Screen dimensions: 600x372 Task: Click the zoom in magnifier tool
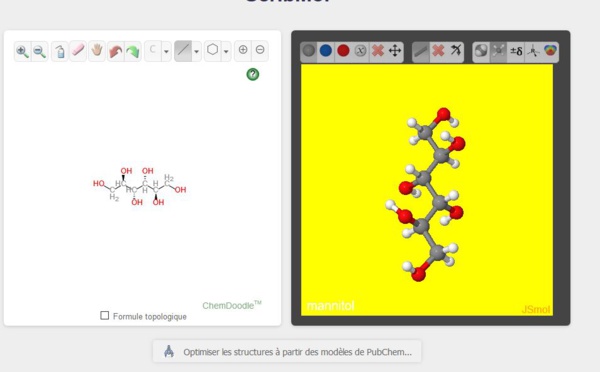click(22, 51)
